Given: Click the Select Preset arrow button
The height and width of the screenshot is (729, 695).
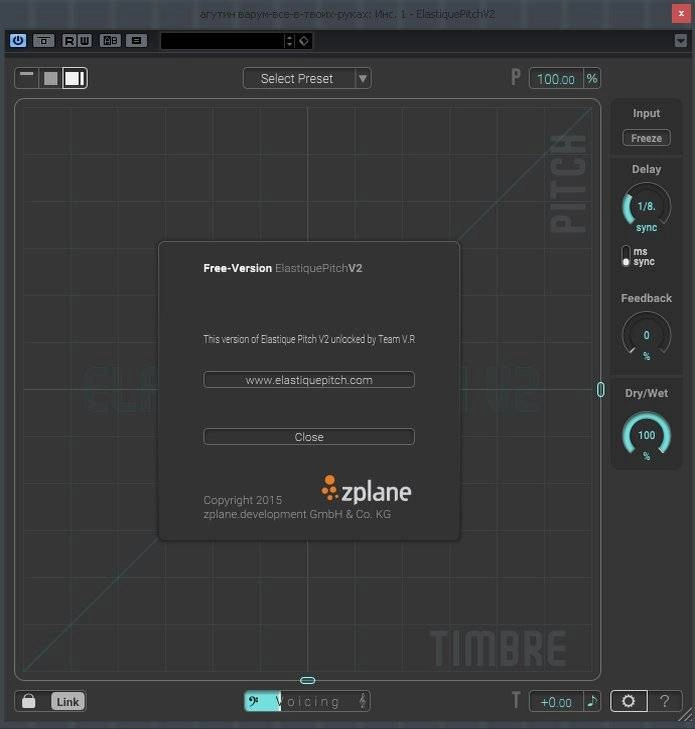Looking at the screenshot, I should point(363,79).
